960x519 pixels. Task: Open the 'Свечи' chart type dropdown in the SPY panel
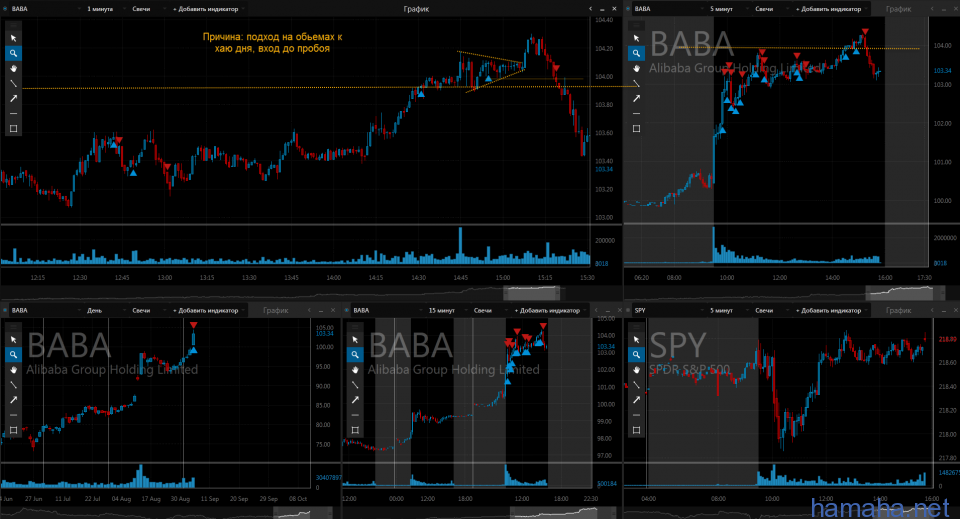(770, 310)
